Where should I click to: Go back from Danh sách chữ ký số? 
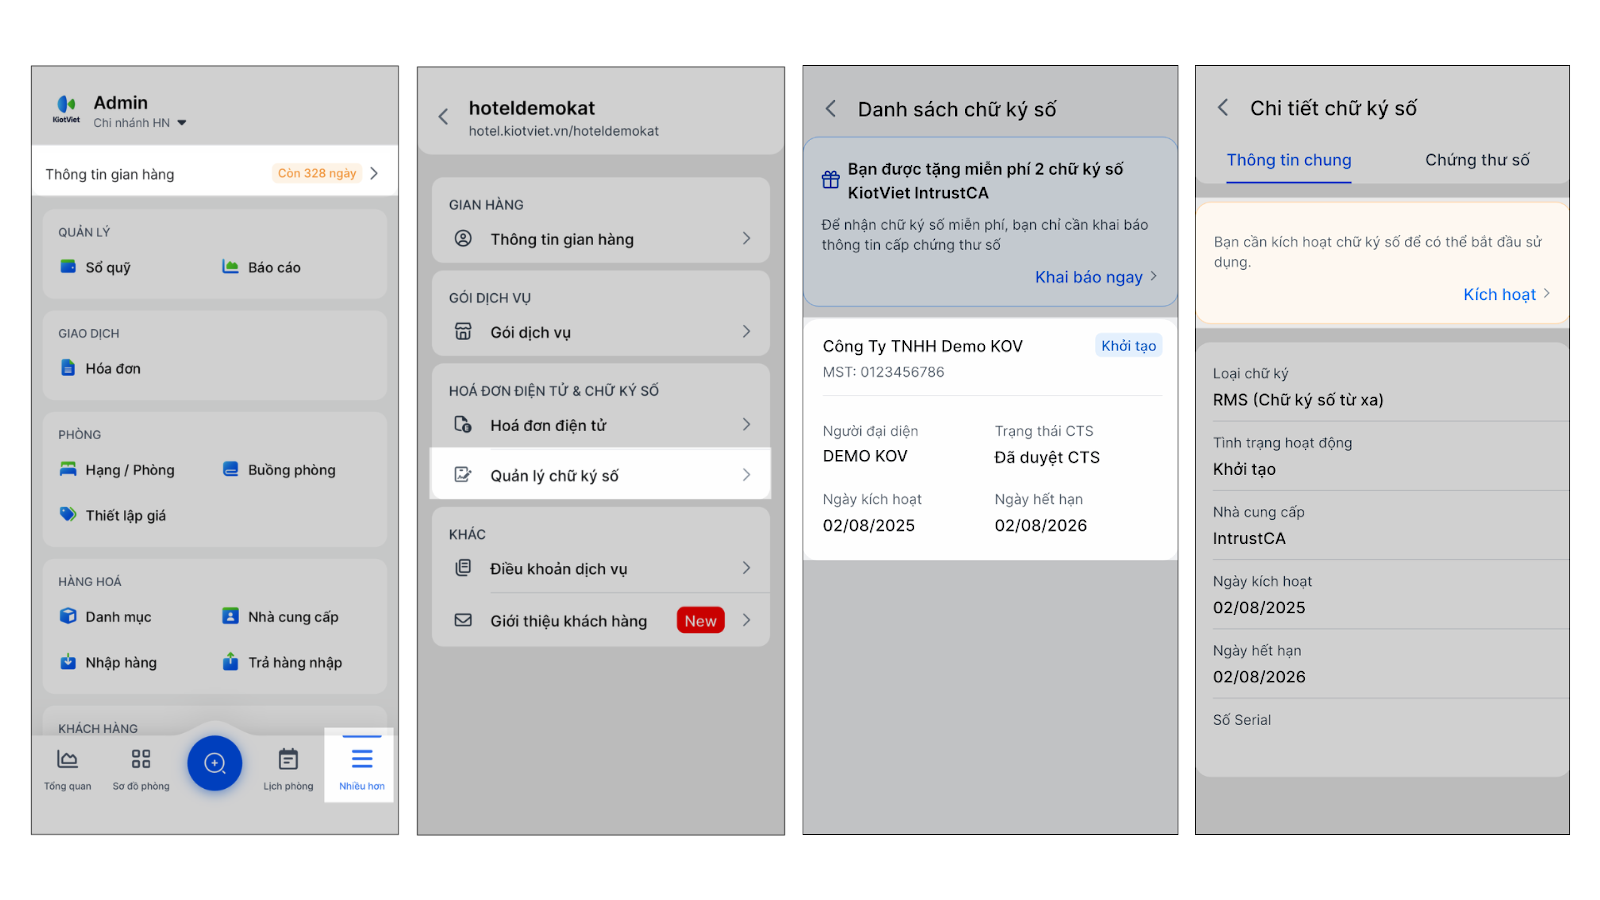831,109
